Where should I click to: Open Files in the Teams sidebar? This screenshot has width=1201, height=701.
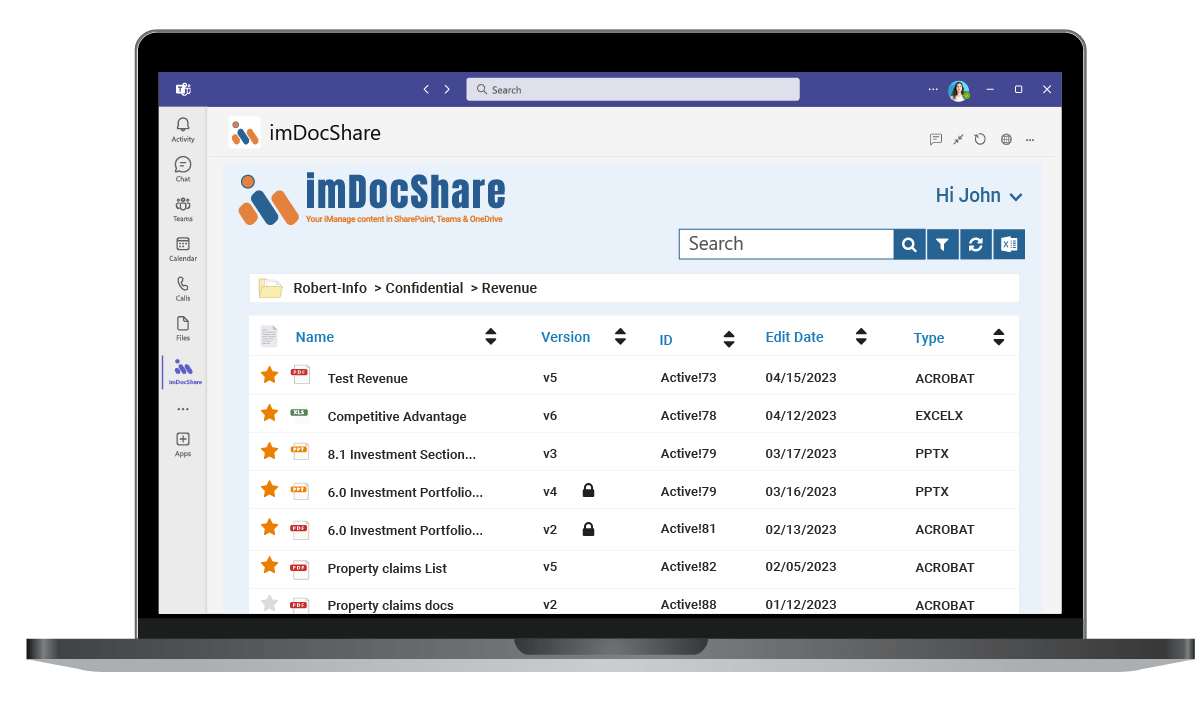click(183, 329)
